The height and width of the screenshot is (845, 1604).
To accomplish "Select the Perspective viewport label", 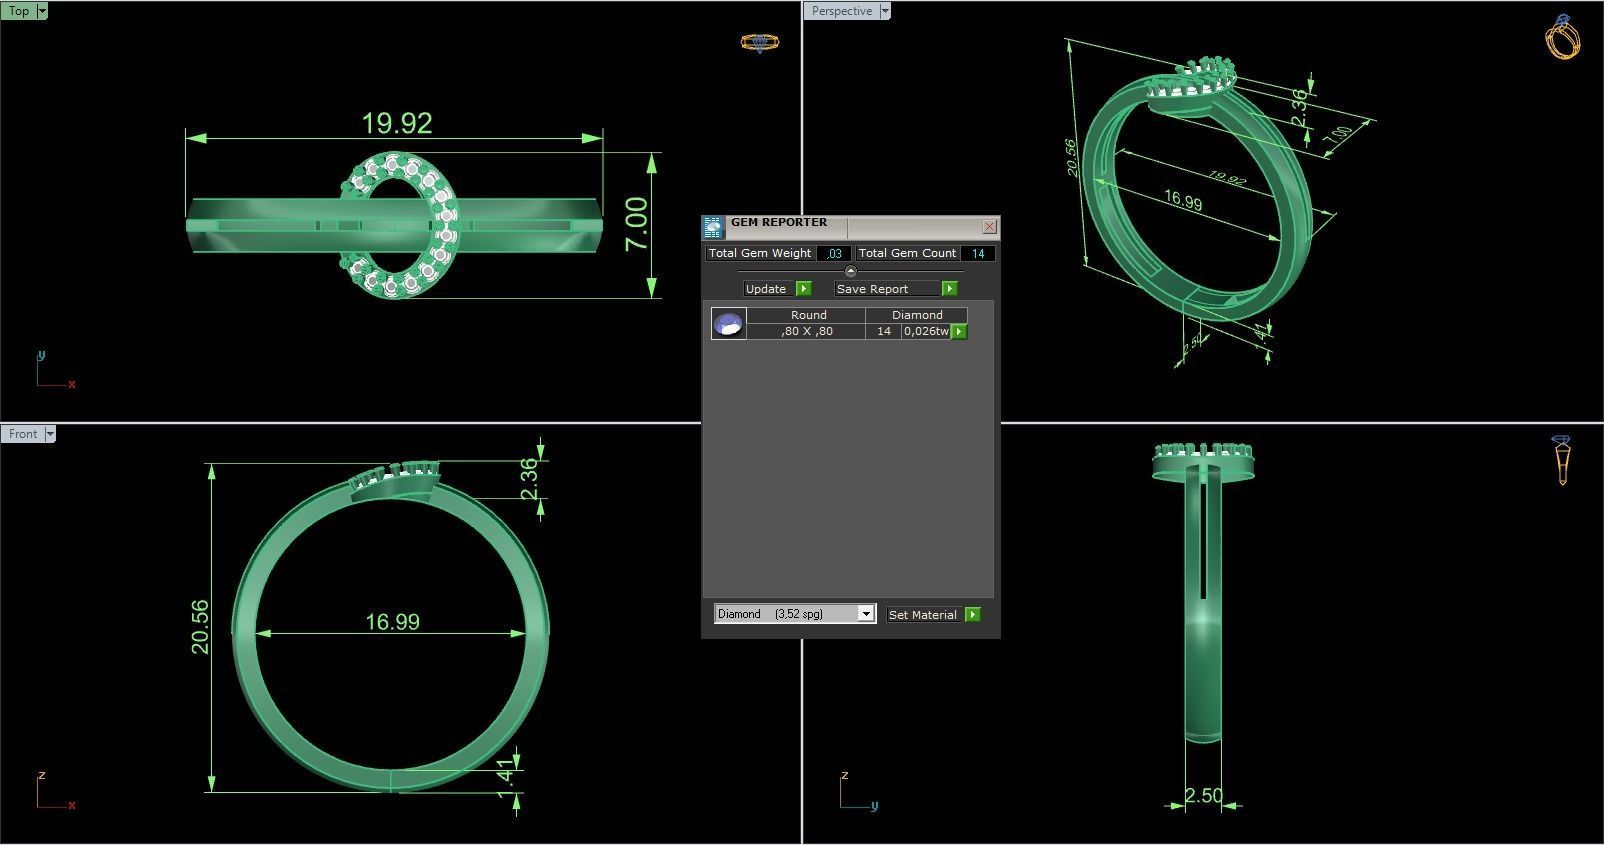I will pyautogui.click(x=841, y=11).
